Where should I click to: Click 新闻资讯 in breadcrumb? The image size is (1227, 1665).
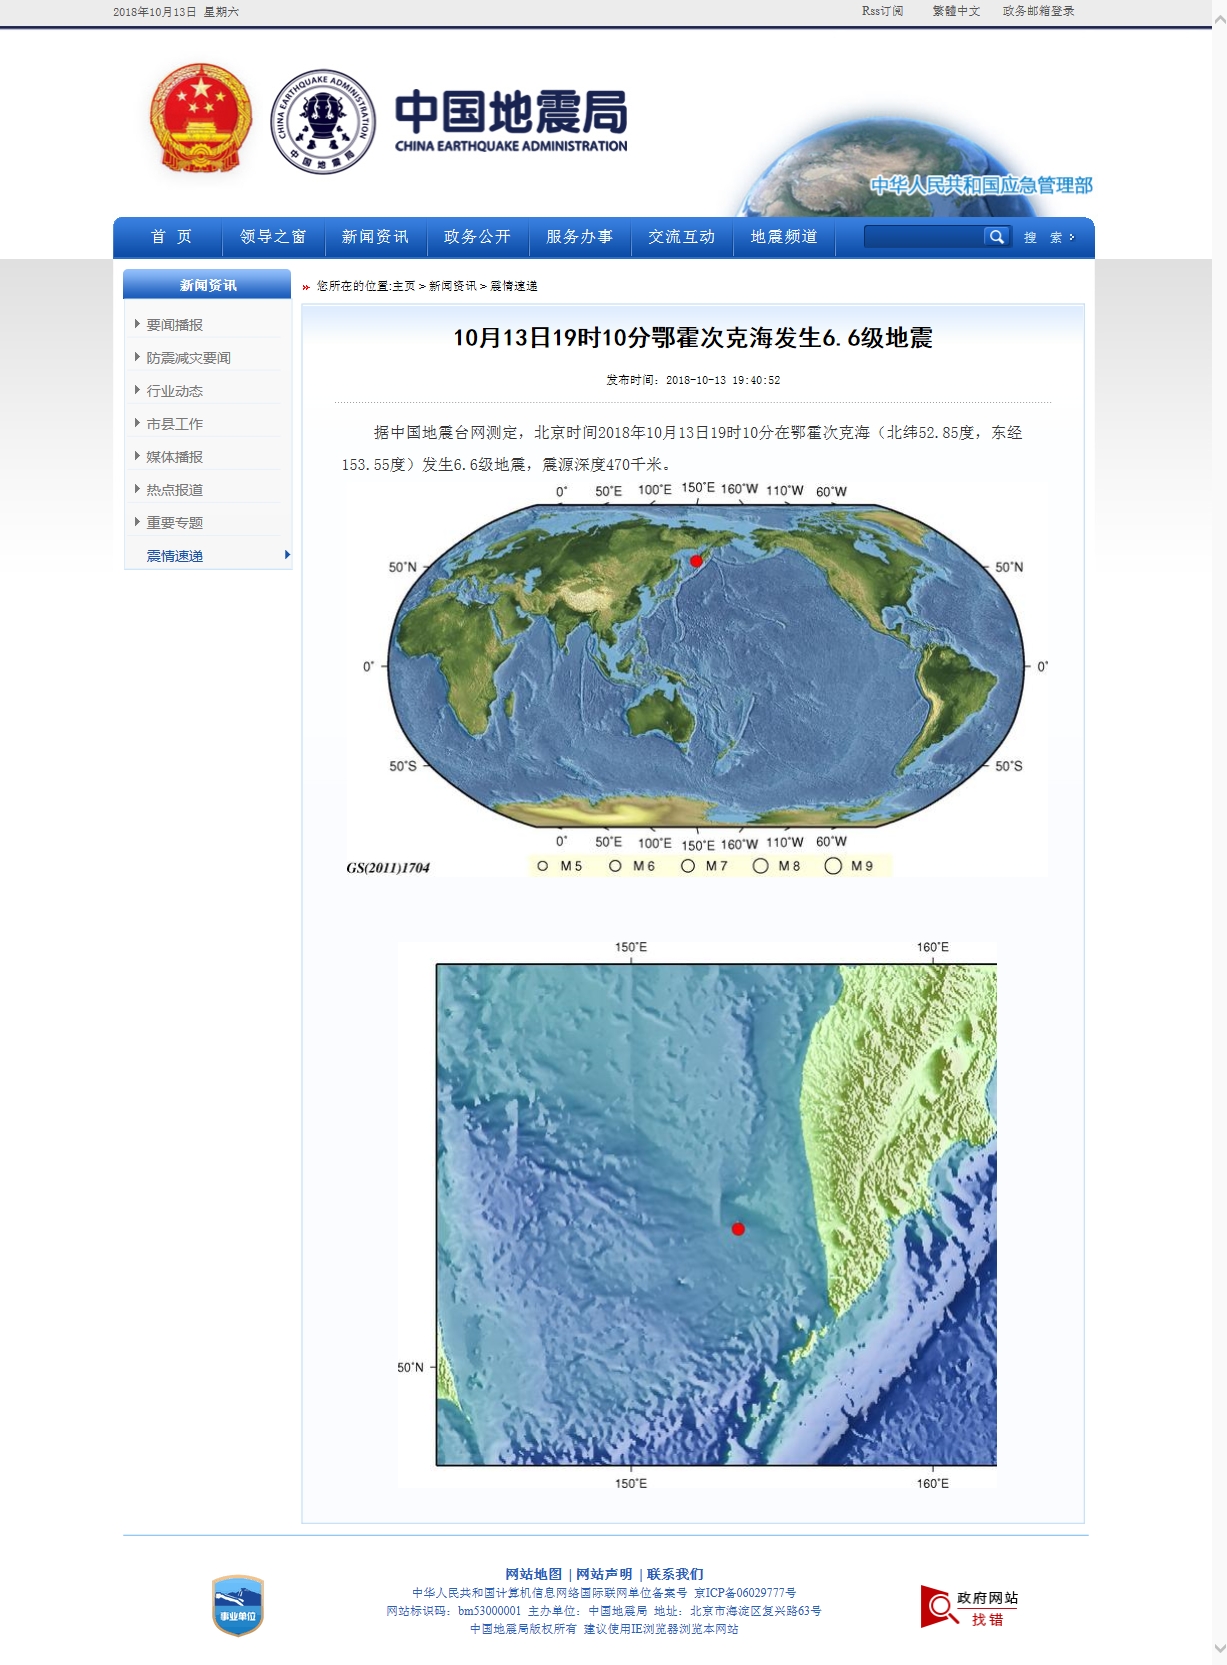point(452,286)
